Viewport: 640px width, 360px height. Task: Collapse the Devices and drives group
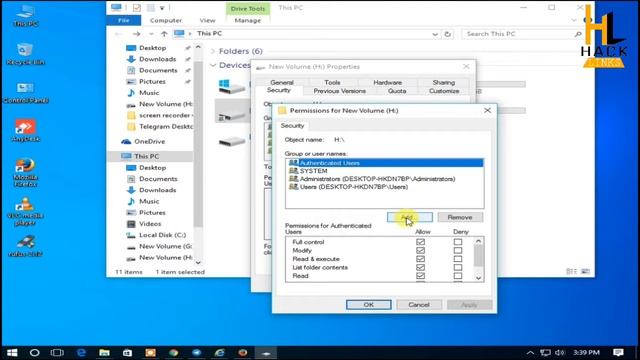pos(213,65)
